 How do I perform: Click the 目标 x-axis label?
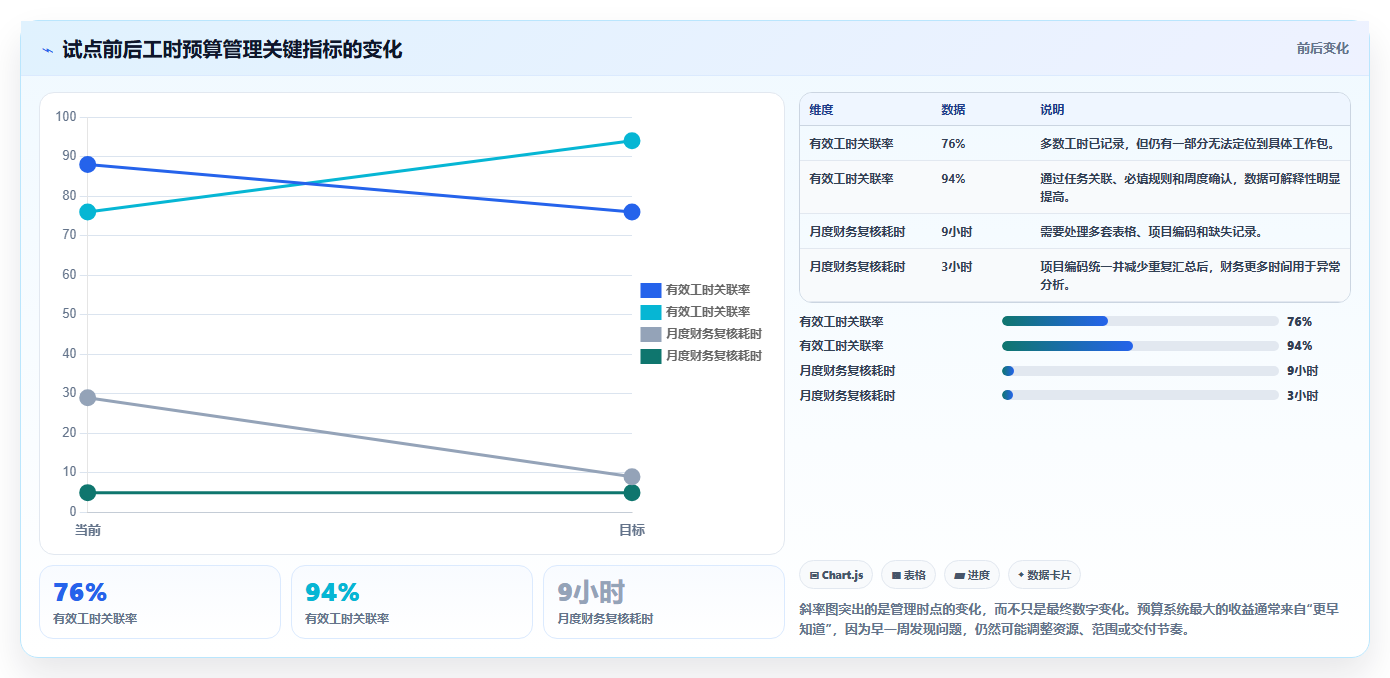632,530
